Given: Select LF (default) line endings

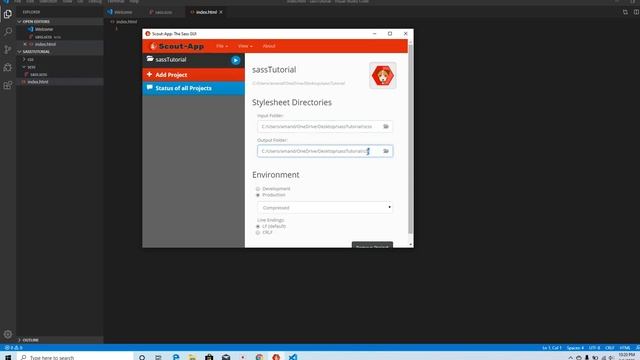Looking at the screenshot, I should coord(258,226).
